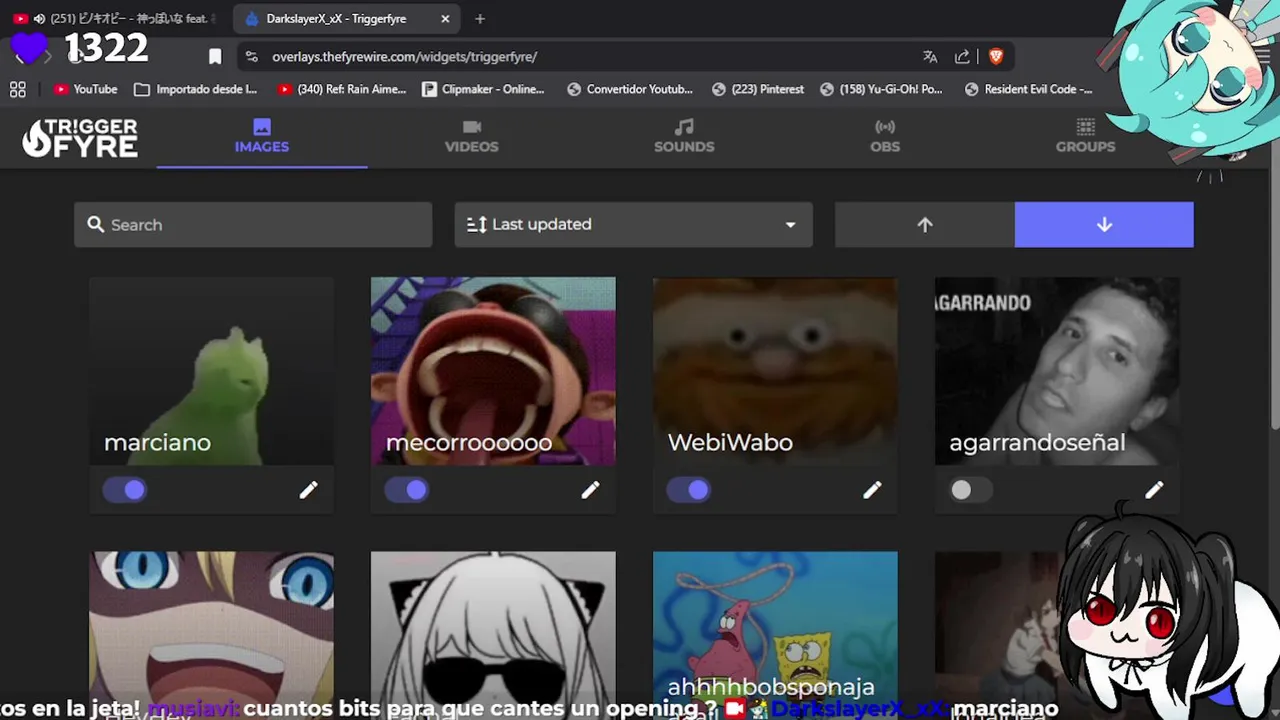The width and height of the screenshot is (1280, 720).
Task: Open the Resident Evil Code bookmark
Action: click(1028, 89)
